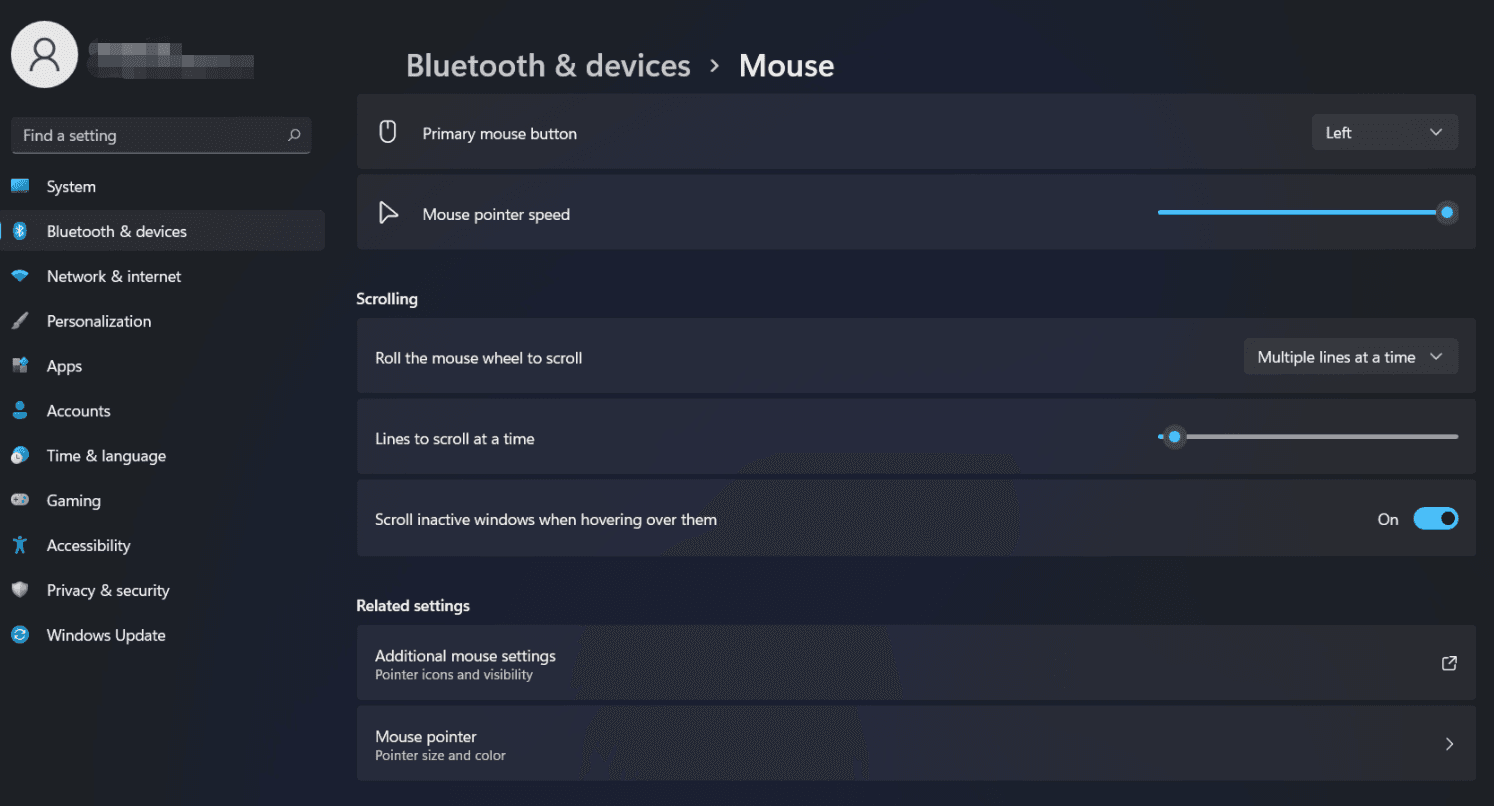The image size is (1494, 806).
Task: Turn off Scroll inactive windows toggle
Action: (1436, 519)
